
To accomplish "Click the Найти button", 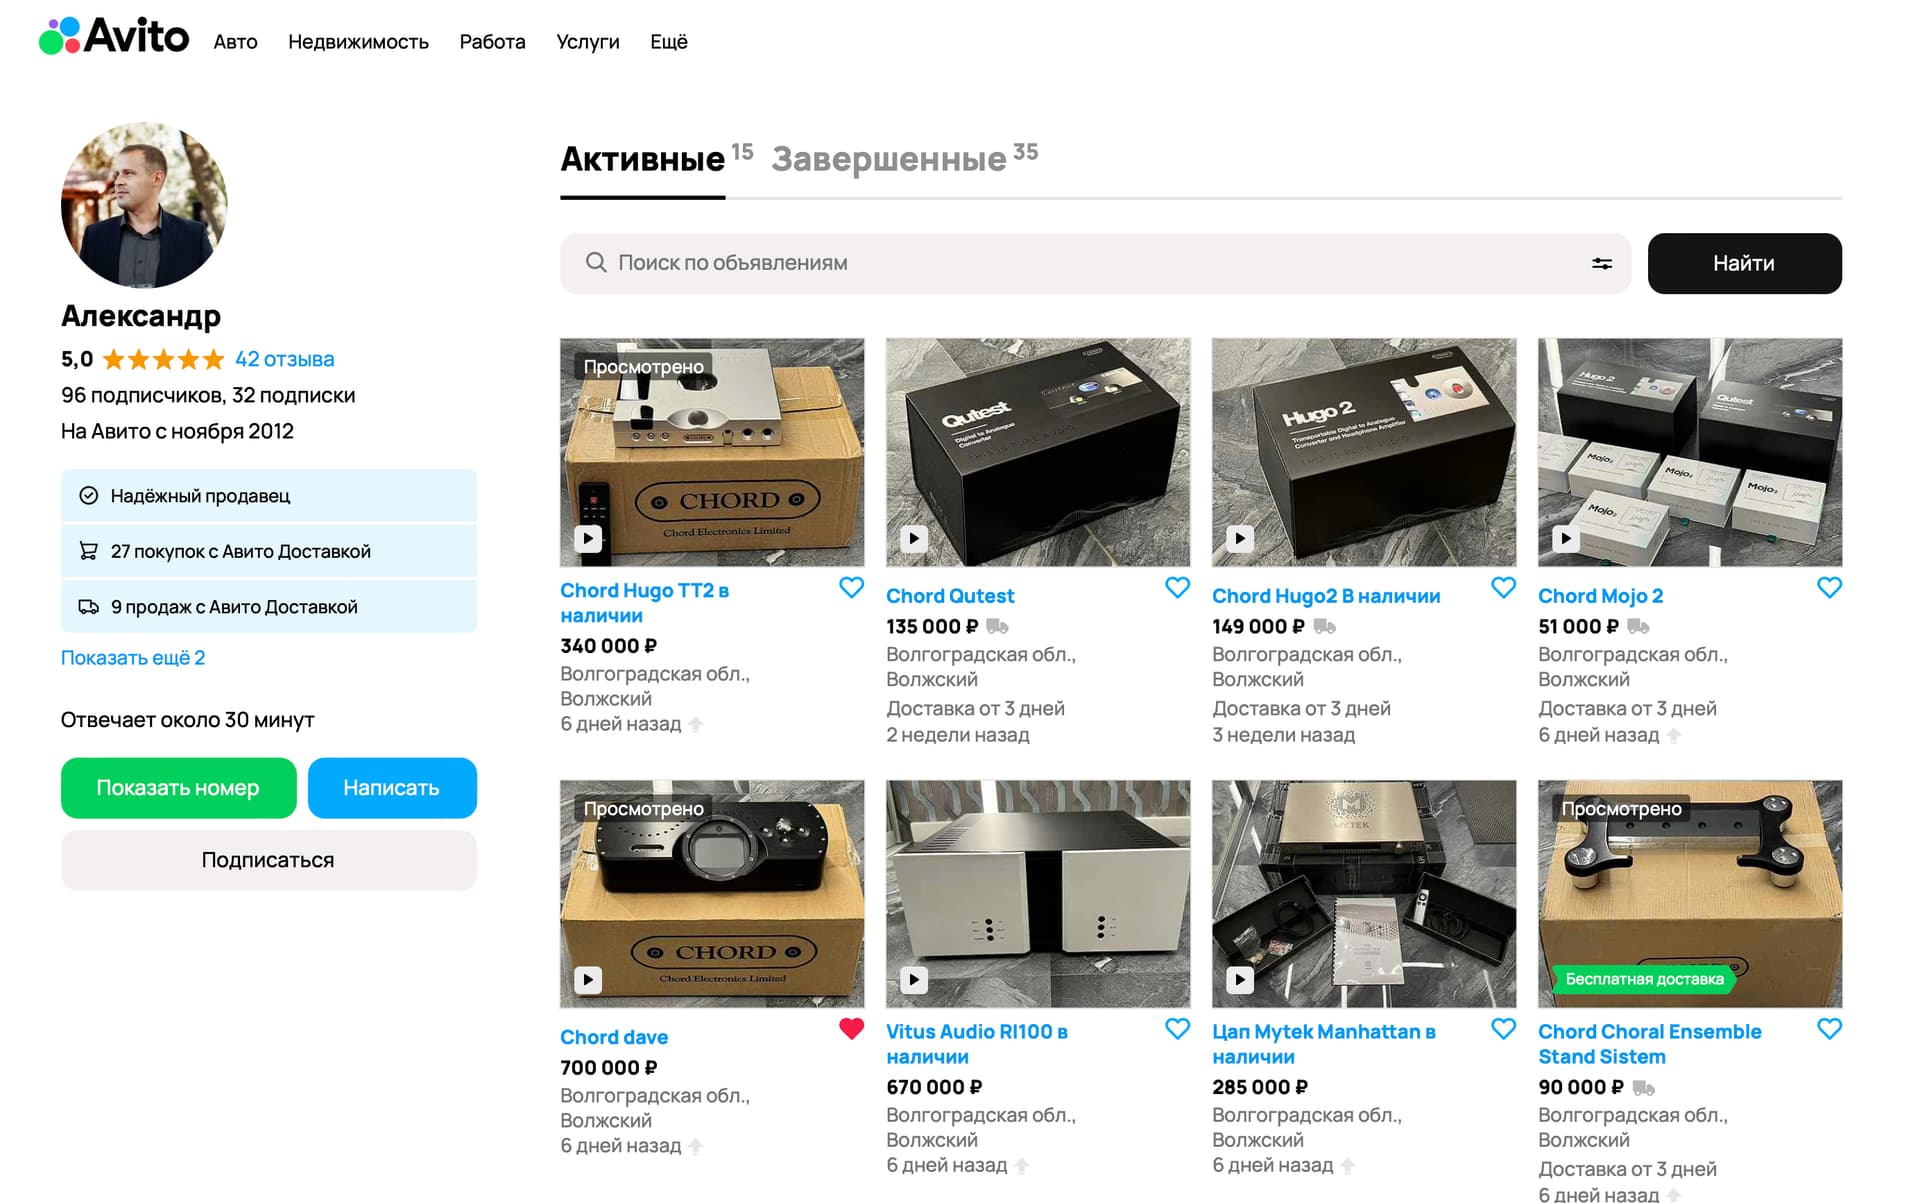I will [x=1744, y=263].
